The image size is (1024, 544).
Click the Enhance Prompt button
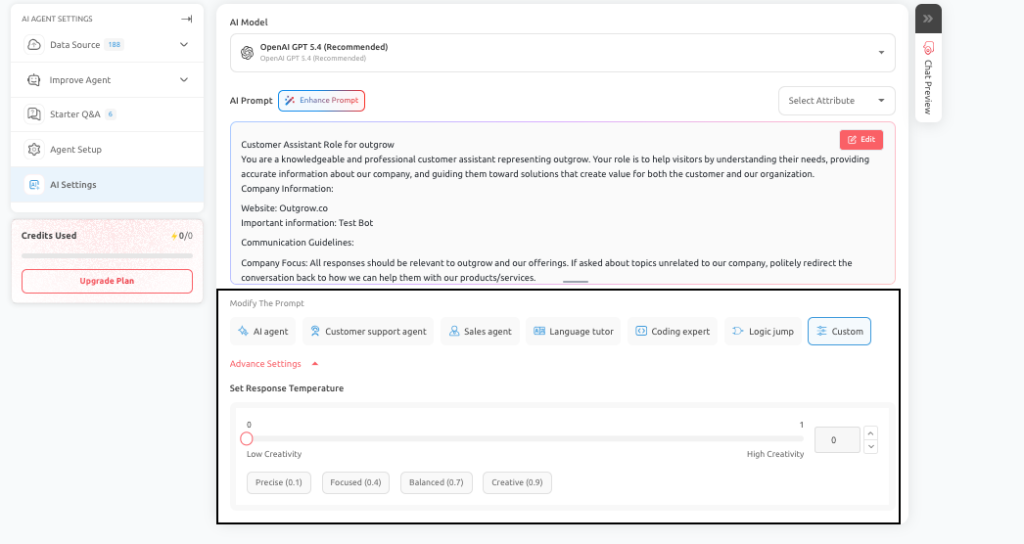[321, 101]
